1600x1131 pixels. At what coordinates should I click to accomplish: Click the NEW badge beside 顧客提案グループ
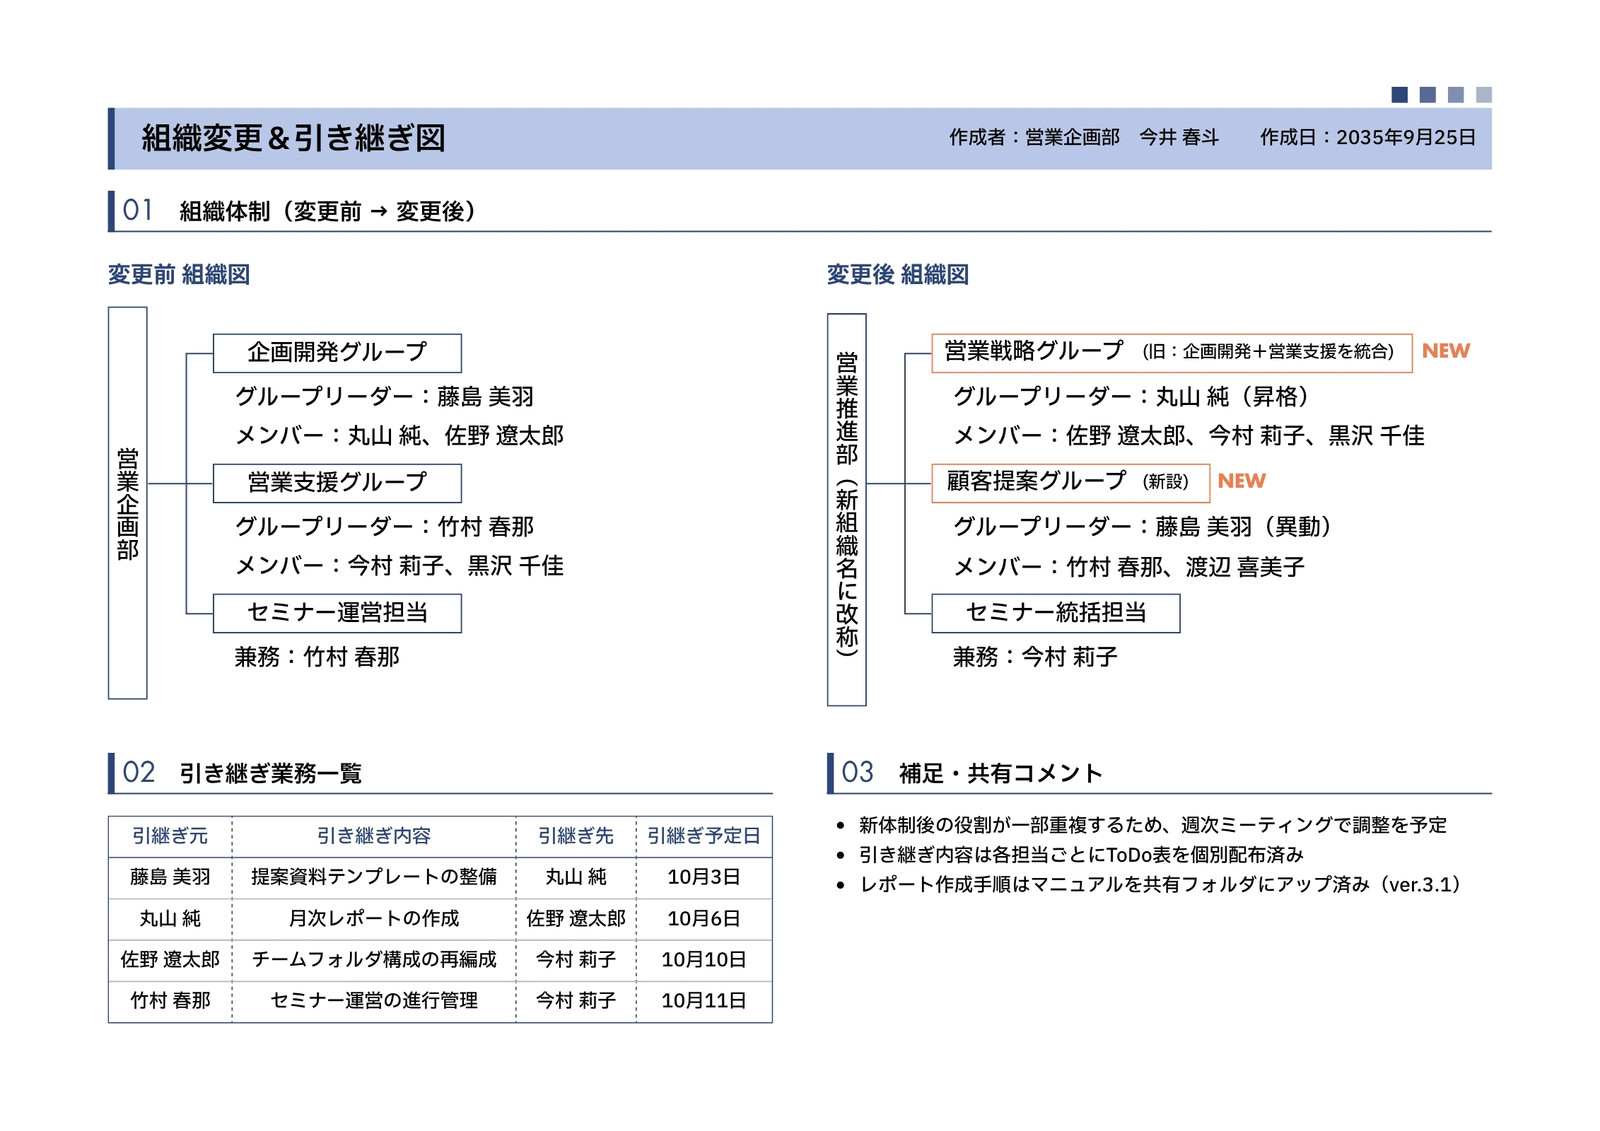pos(1242,481)
